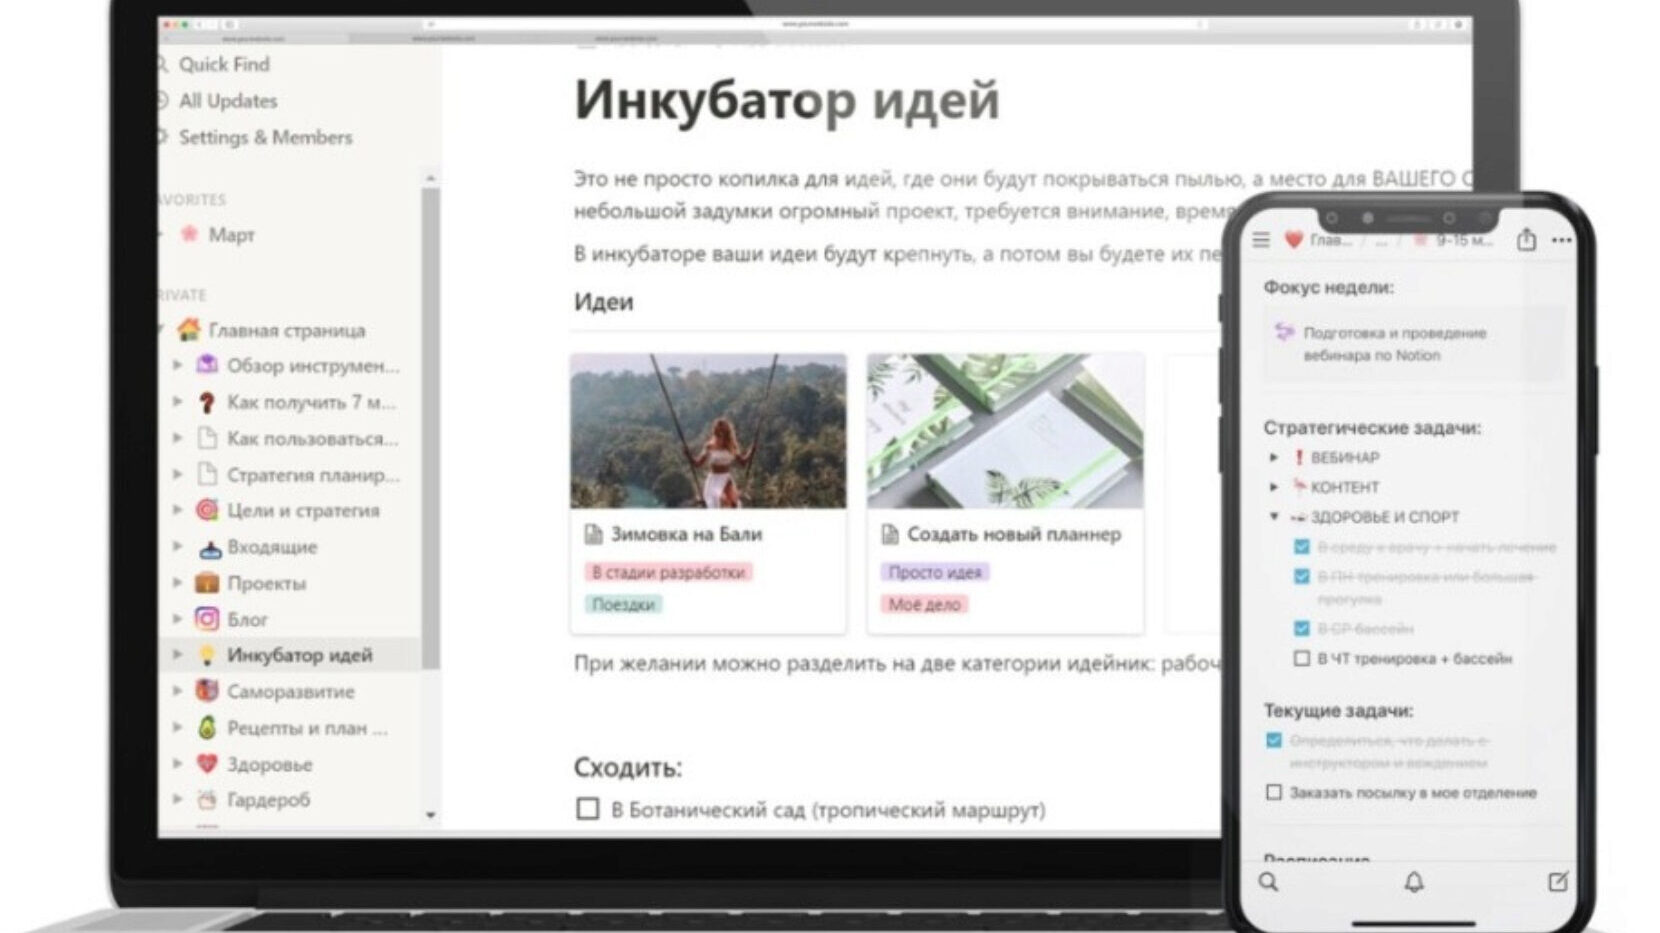This screenshot has height=933, width=1660.
Task: Tick Заказать посылку в мое отделение
Action: (1273, 792)
